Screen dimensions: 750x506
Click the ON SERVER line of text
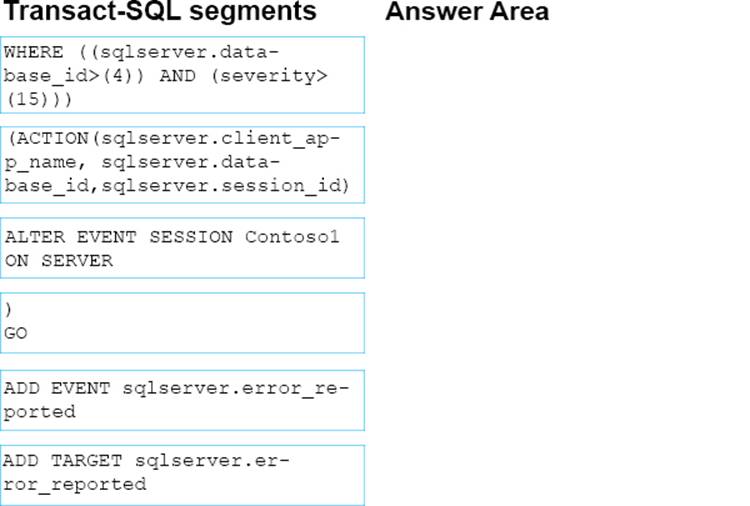coord(59,260)
